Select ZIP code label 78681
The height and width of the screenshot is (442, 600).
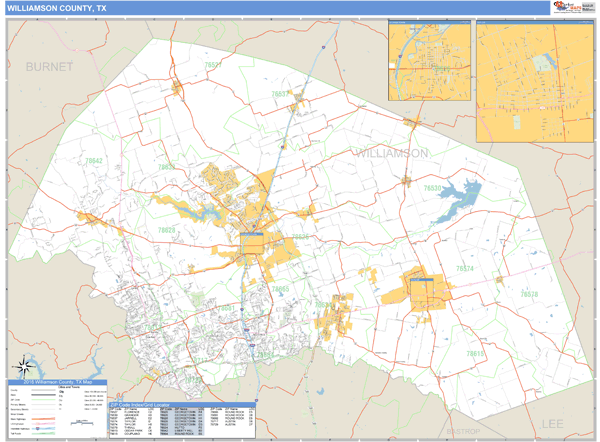point(226,308)
